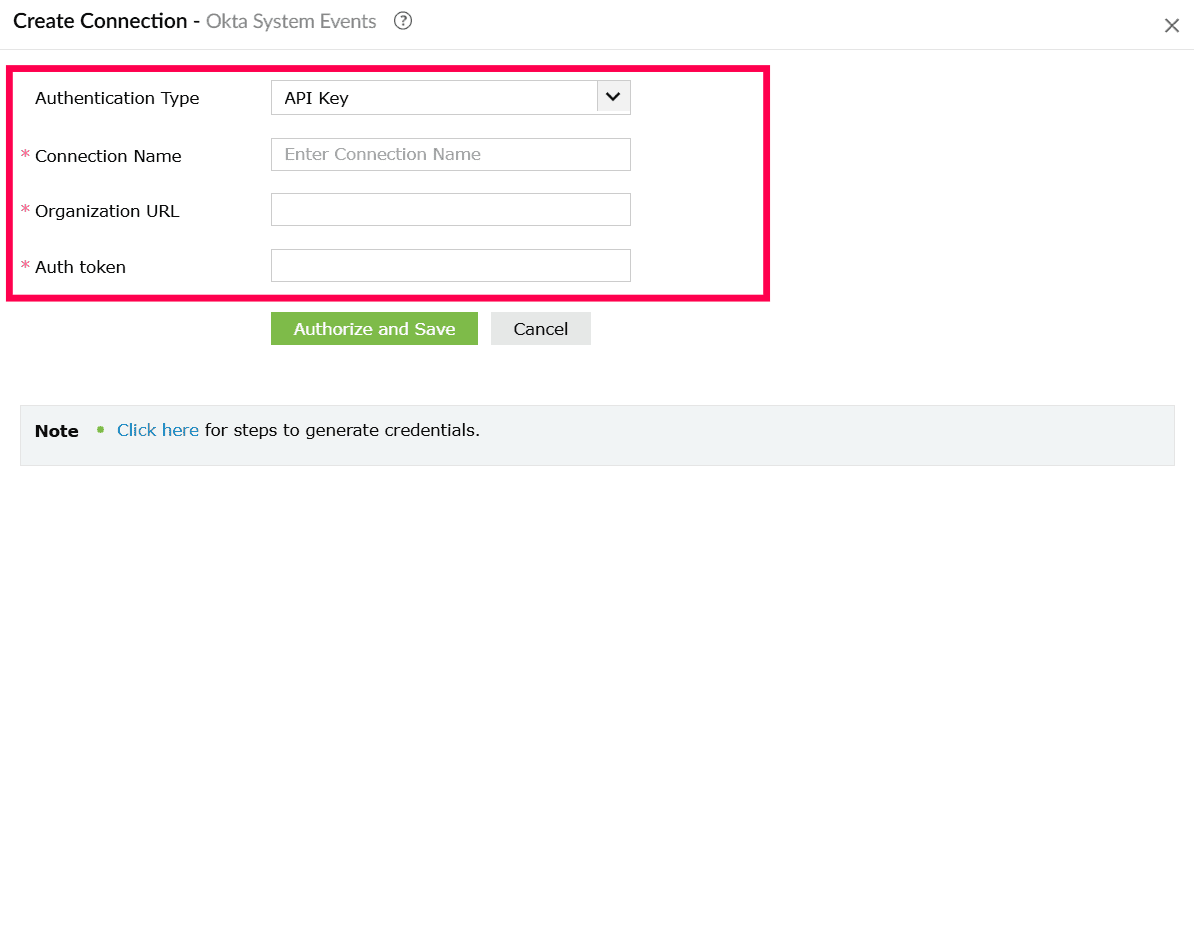
Task: Click the Connection Name label
Action: [x=108, y=156]
